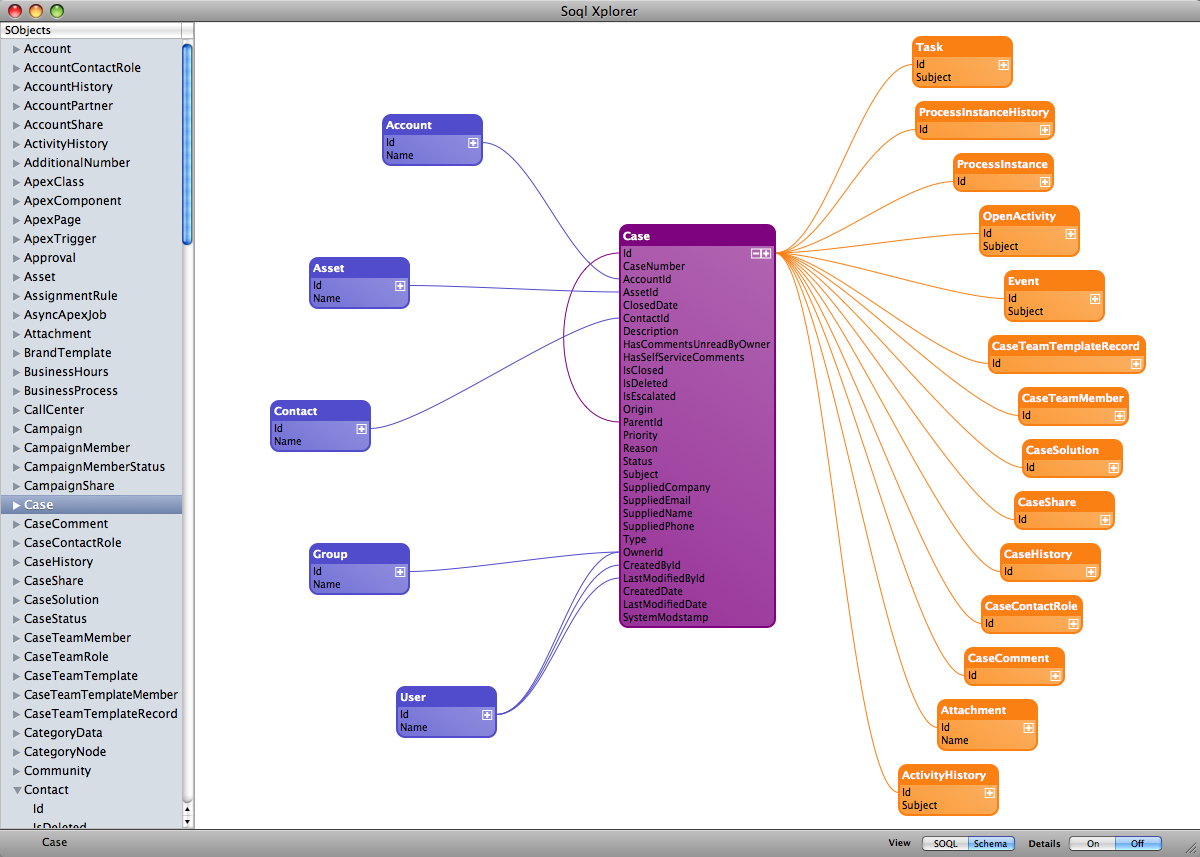Expand the ProcessInstance node plus icon
Screen dimensions: 1200x857
pyautogui.click(x=1044, y=182)
